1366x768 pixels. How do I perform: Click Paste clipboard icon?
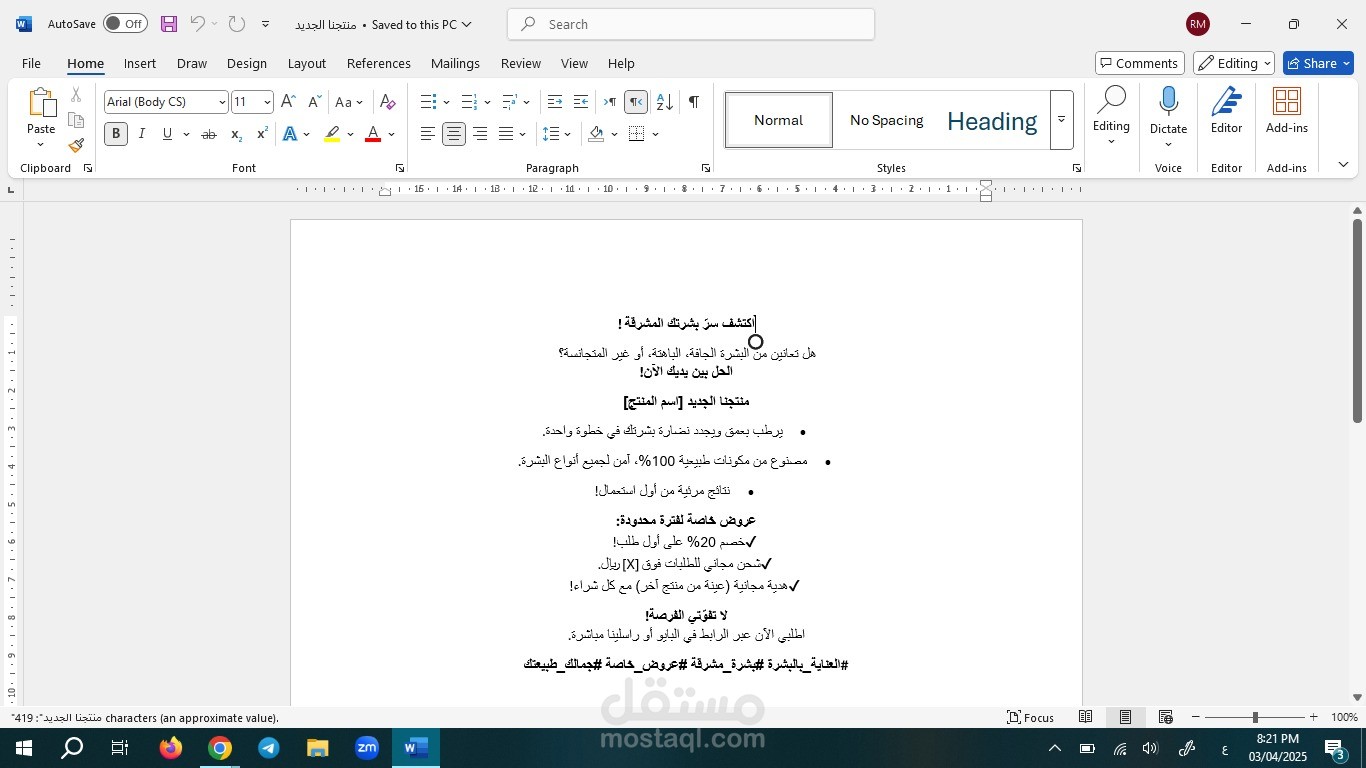(x=41, y=103)
